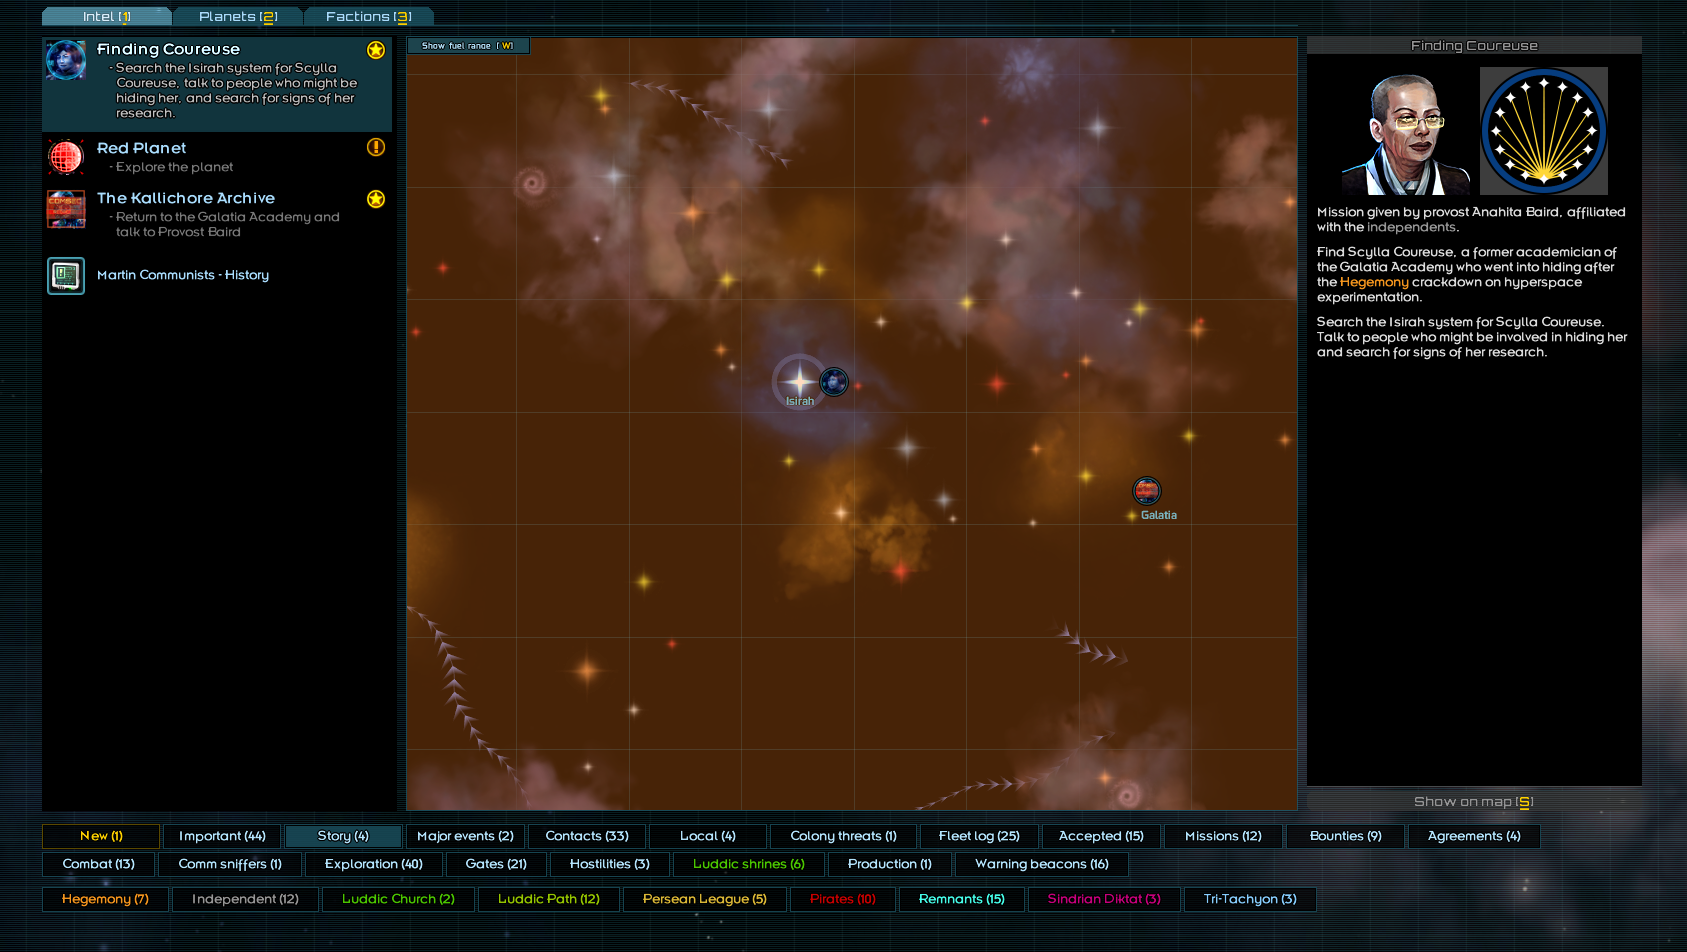Click provost Anahita Baird's portrait
Viewport: 1687px width, 952px height.
[1405, 132]
